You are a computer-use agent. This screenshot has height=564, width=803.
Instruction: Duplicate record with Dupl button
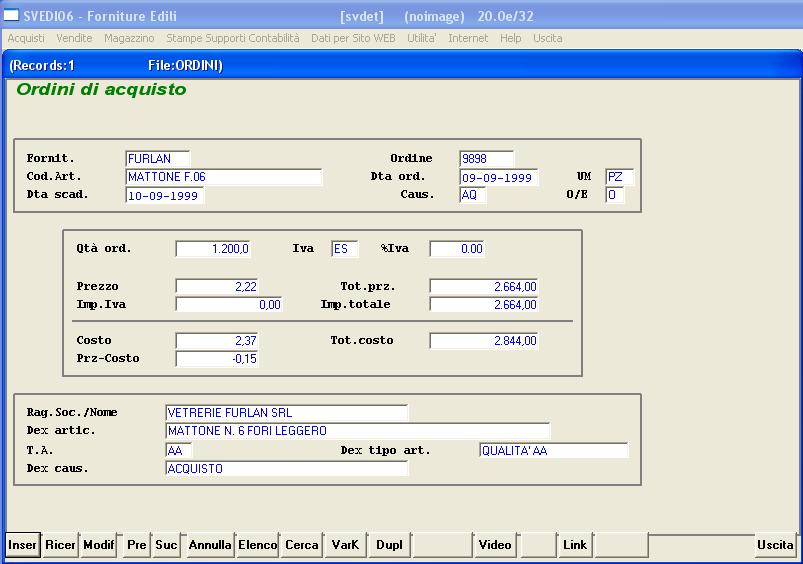click(x=389, y=545)
